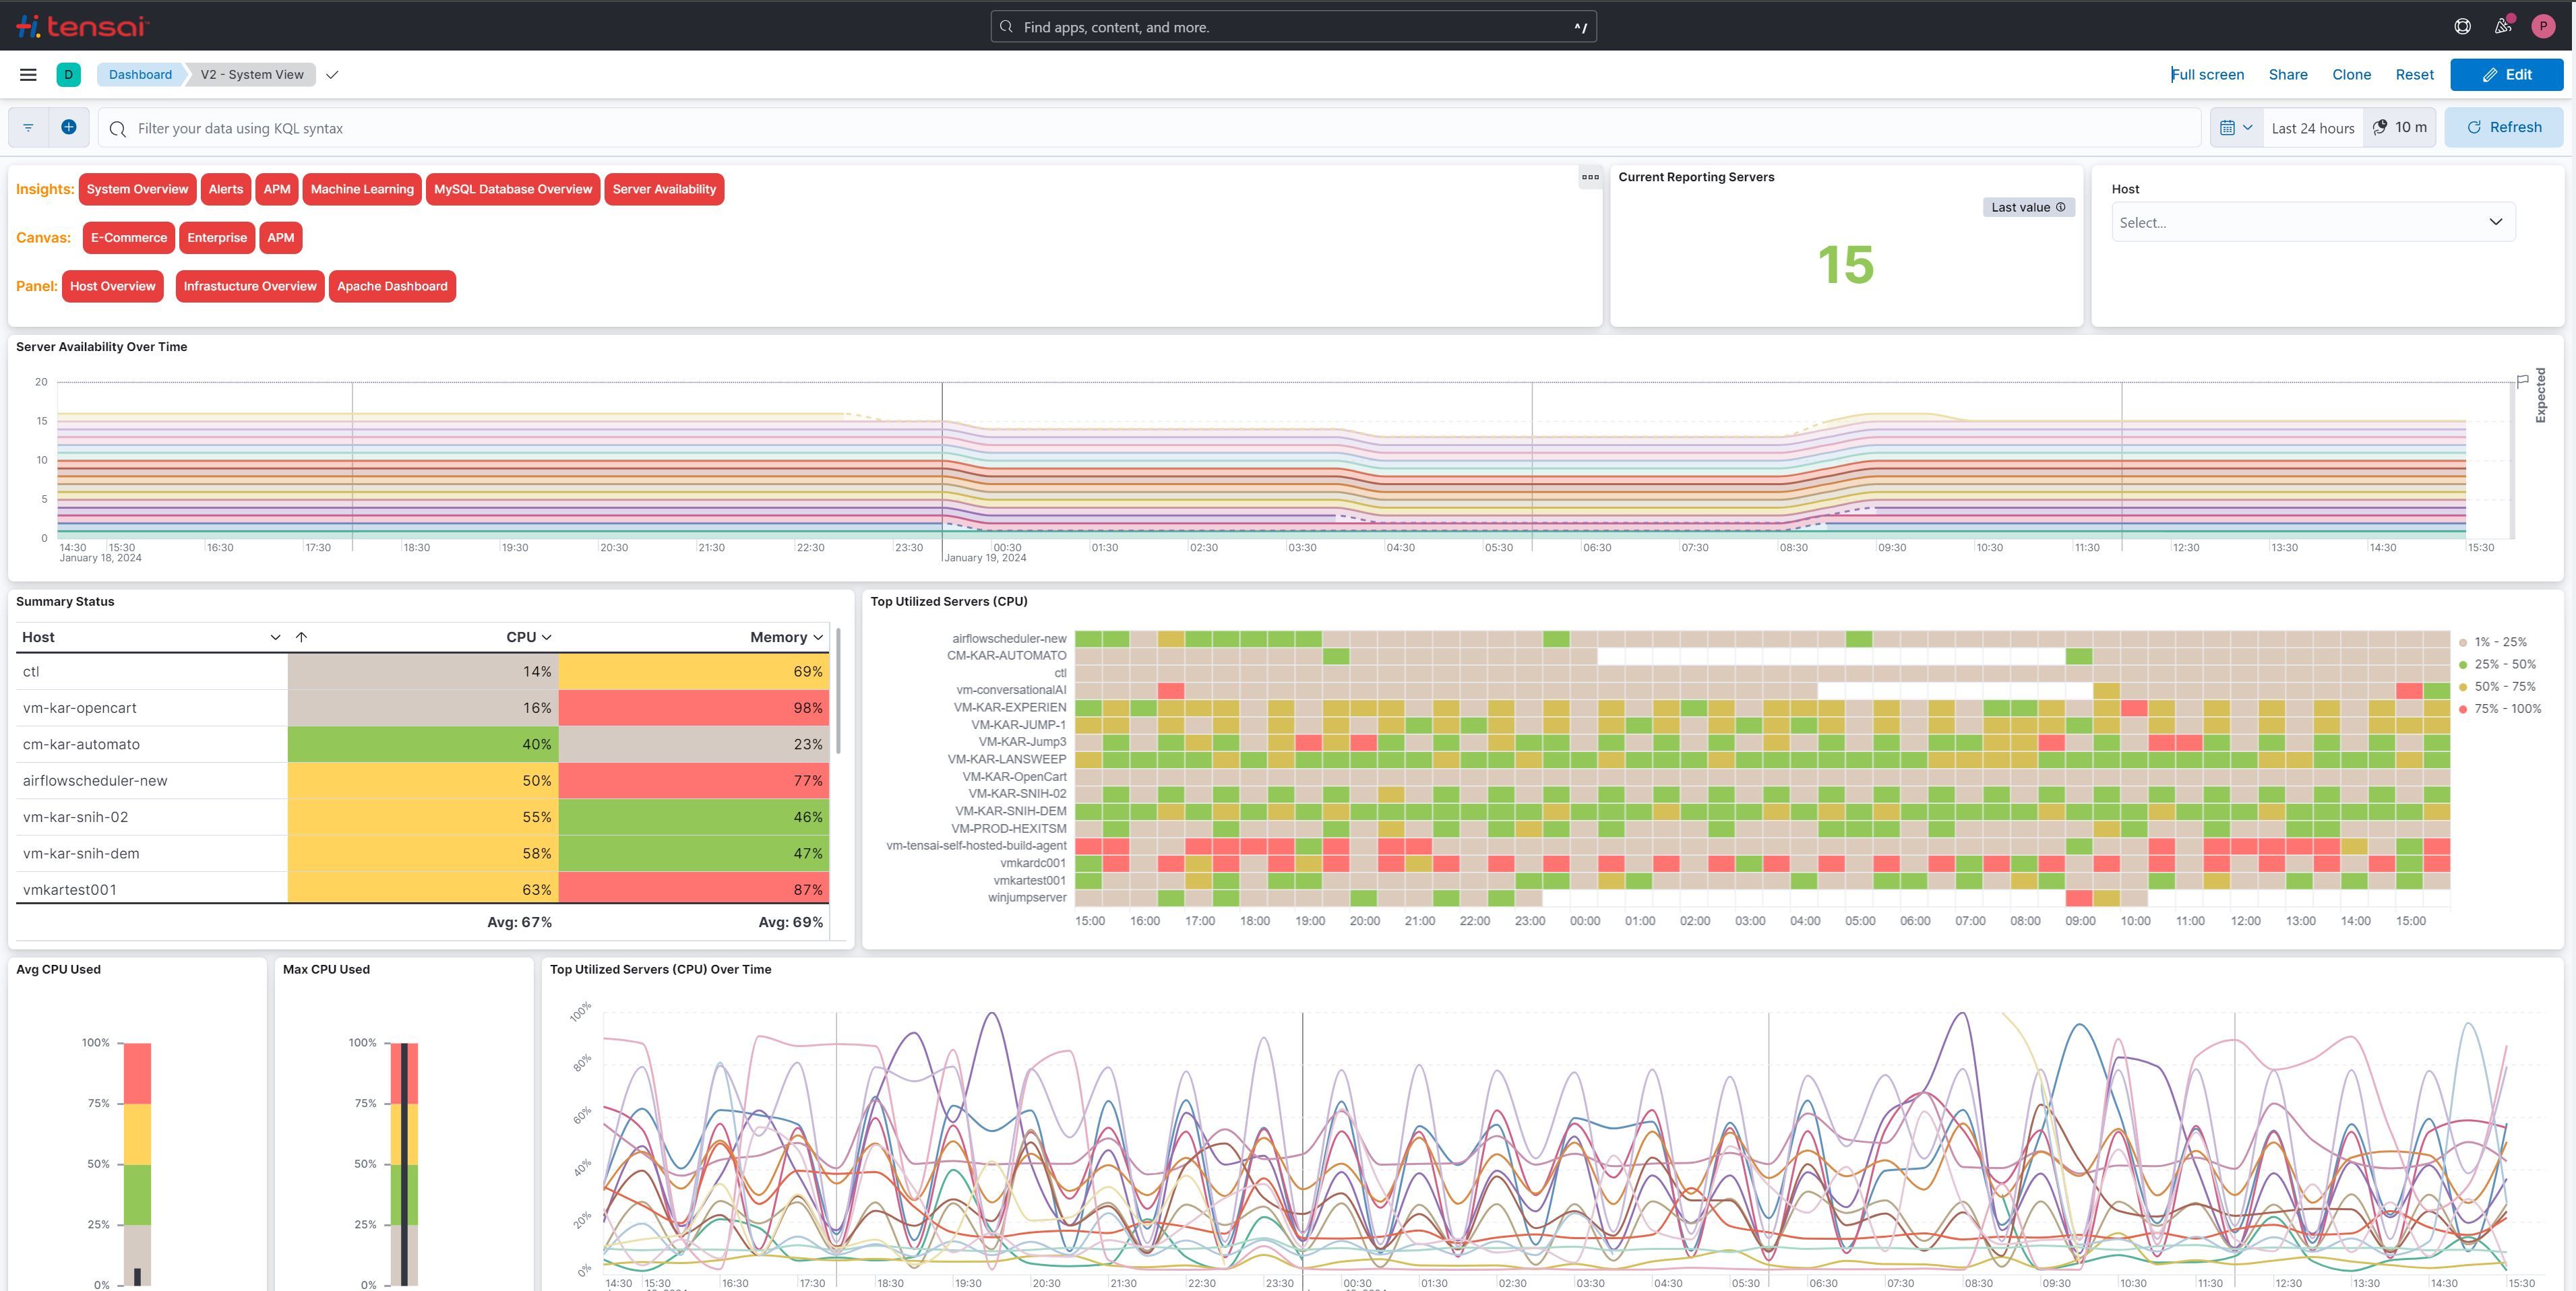
Task: Click the Share menu item
Action: [x=2288, y=74]
